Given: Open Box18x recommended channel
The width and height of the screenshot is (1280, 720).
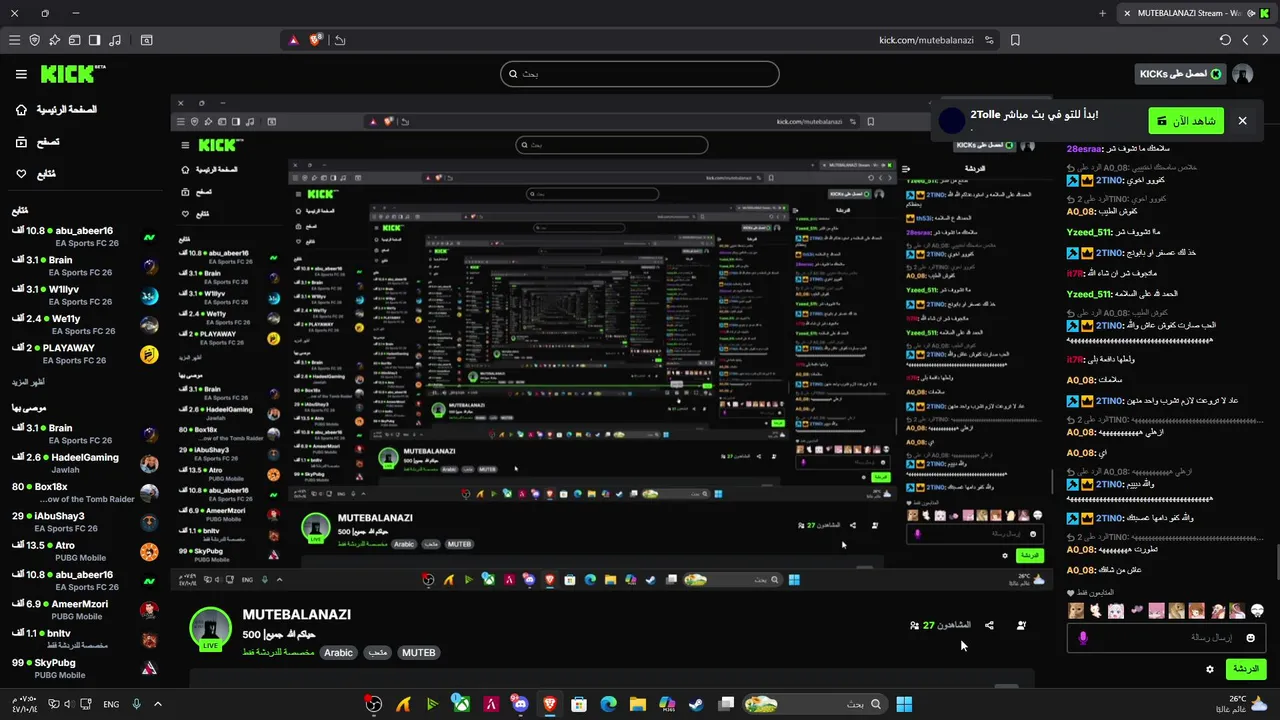Looking at the screenshot, I should [85, 493].
